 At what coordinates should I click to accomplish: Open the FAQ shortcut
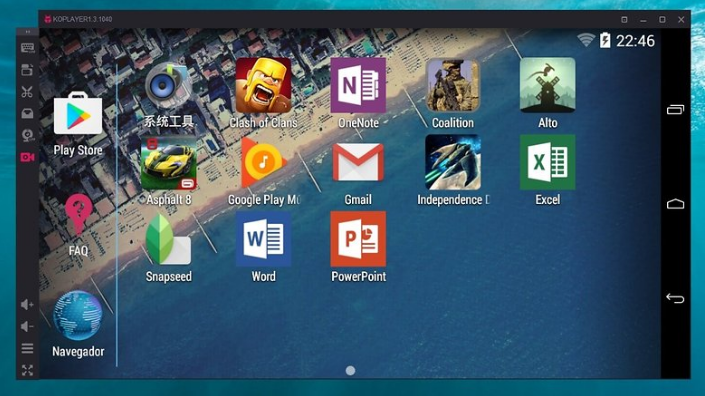tap(78, 216)
